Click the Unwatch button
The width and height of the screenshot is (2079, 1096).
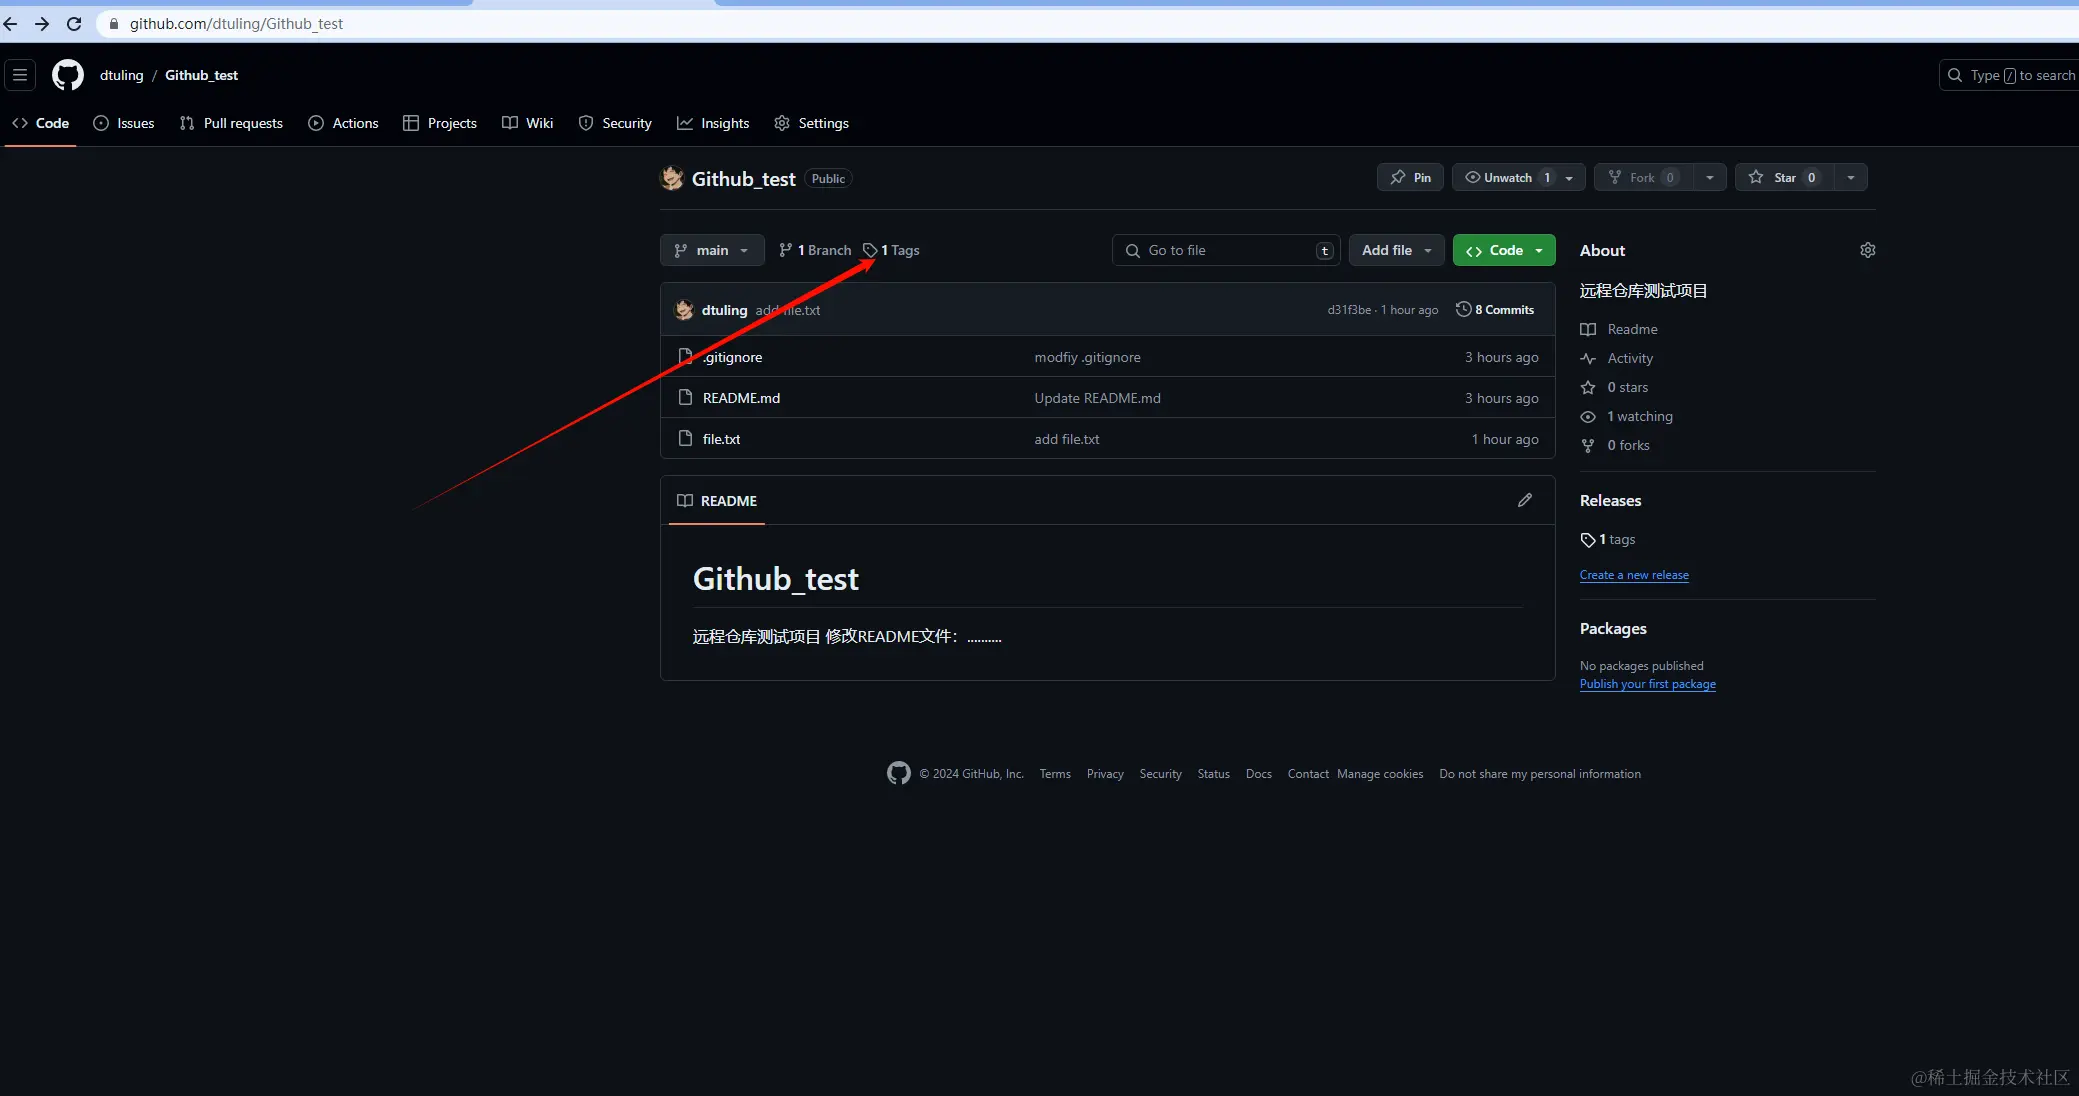1507,177
